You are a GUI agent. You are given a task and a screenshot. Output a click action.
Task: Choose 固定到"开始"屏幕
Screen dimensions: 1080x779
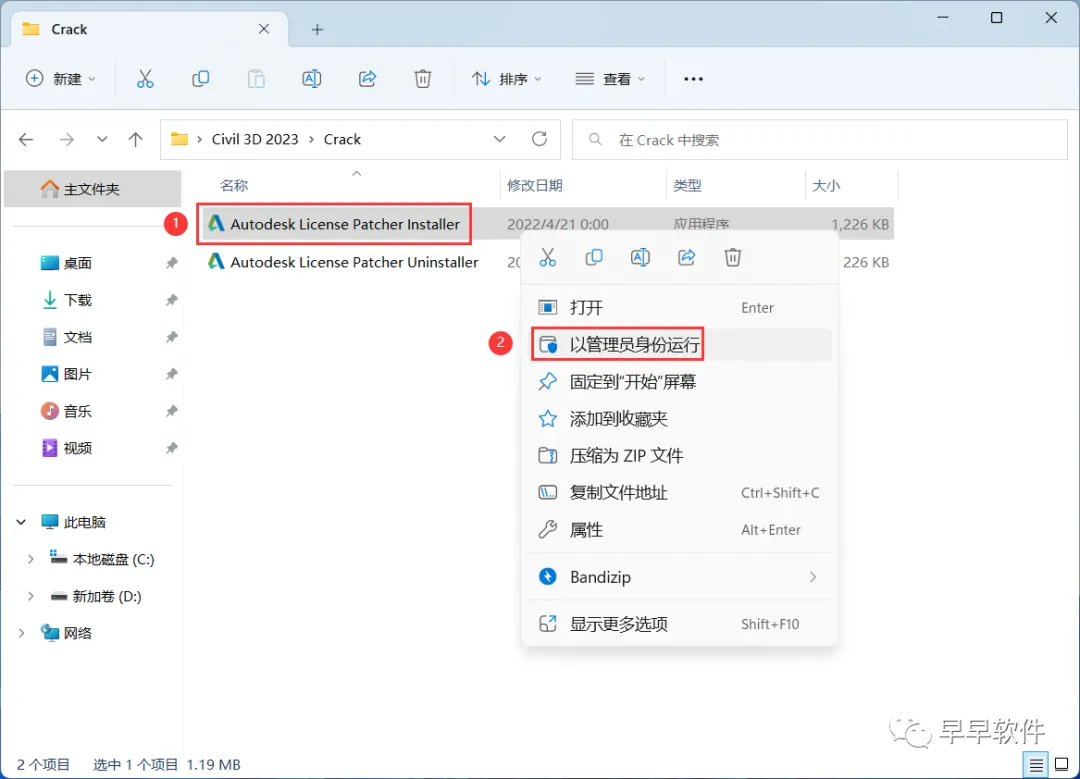680,382
